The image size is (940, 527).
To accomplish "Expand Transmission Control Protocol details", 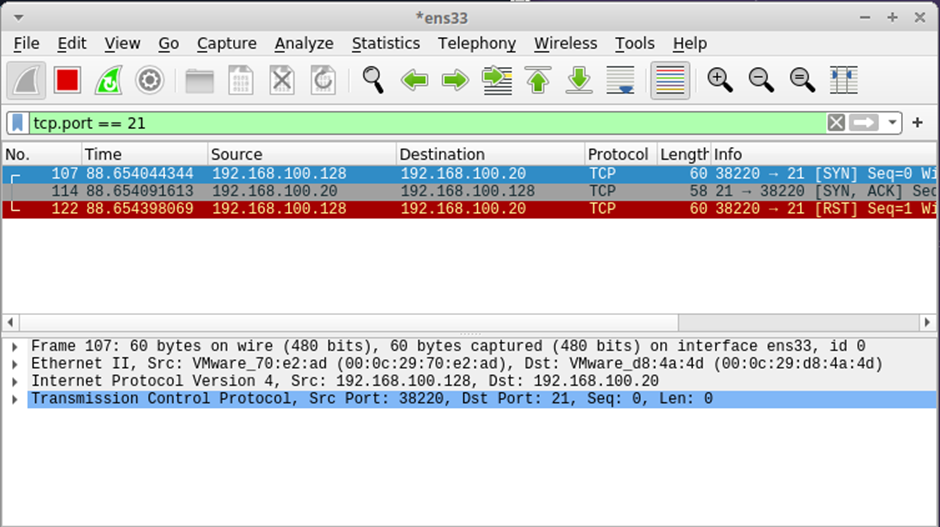I will tap(15, 399).
